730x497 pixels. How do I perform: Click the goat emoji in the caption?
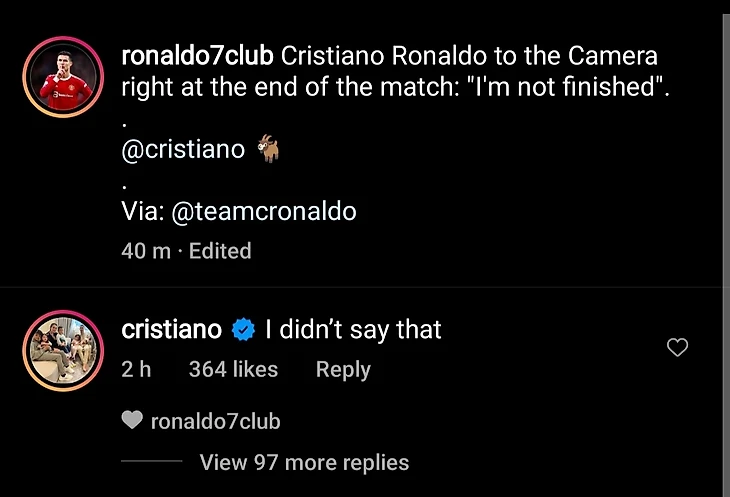pyautogui.click(x=269, y=150)
